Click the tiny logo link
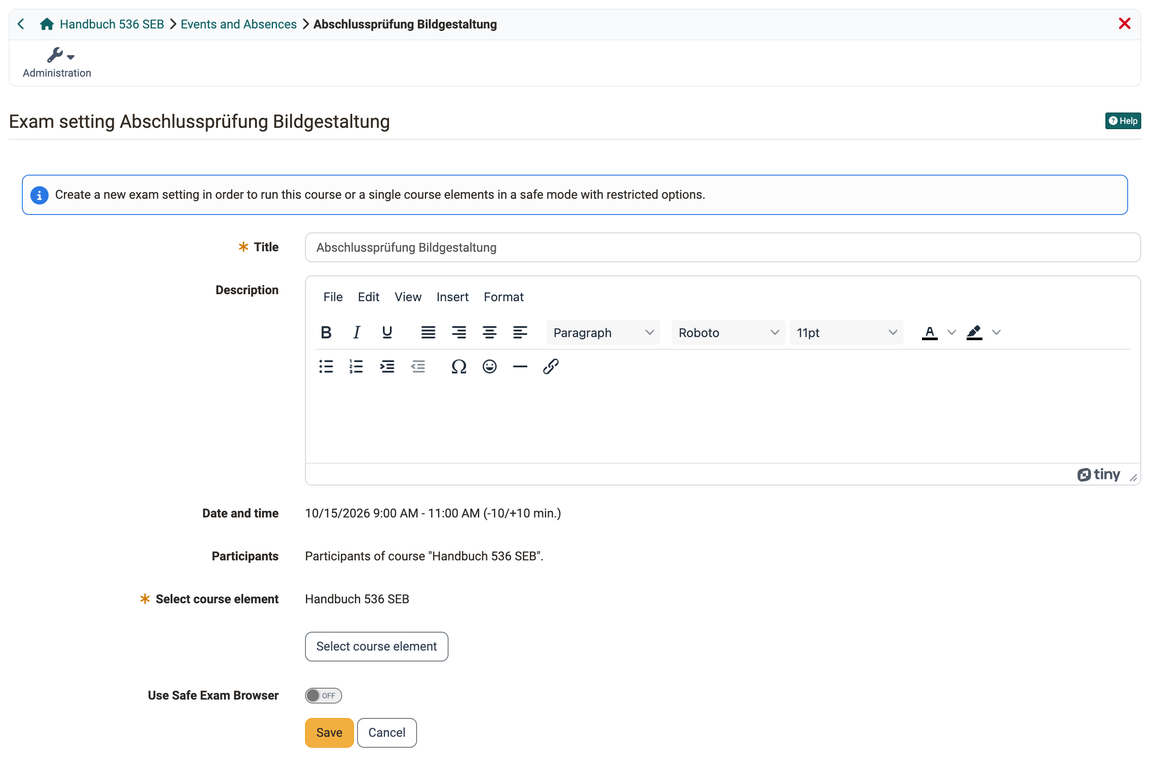Image resolution: width=1150 pixels, height=760 pixels. 1099,475
